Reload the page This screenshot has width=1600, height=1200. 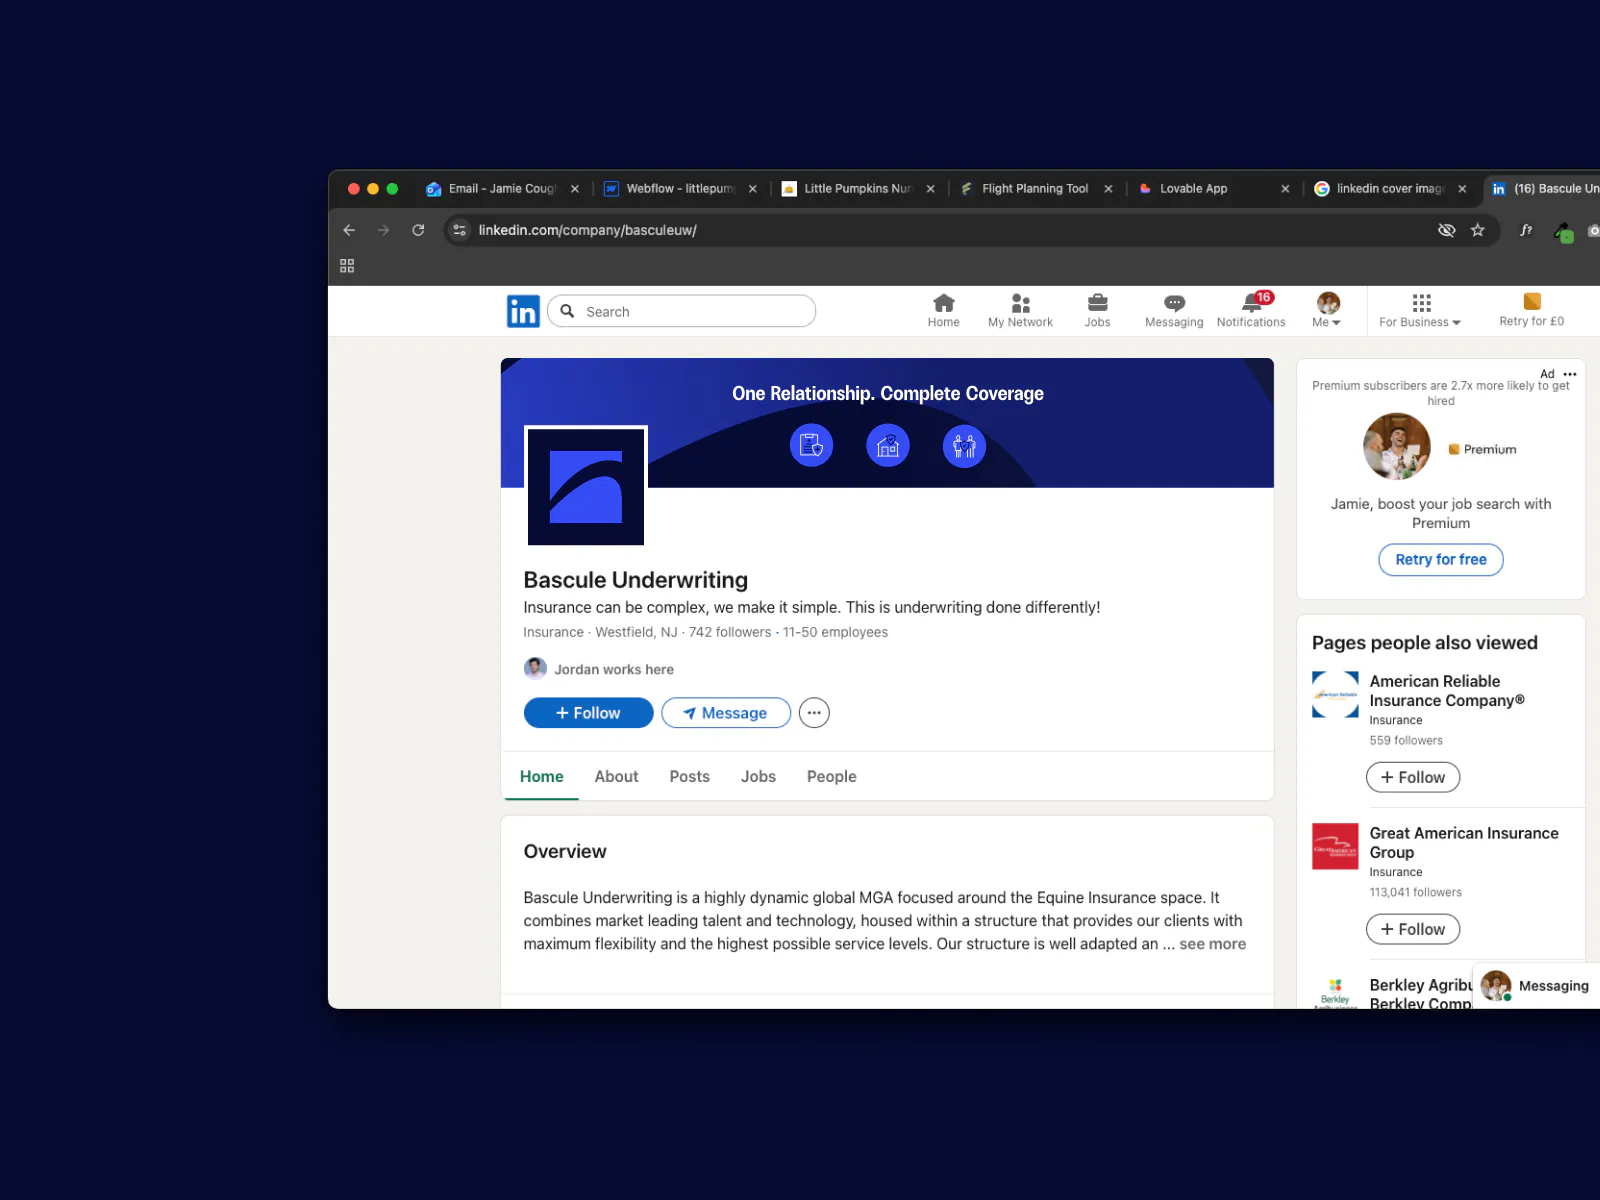pos(418,230)
